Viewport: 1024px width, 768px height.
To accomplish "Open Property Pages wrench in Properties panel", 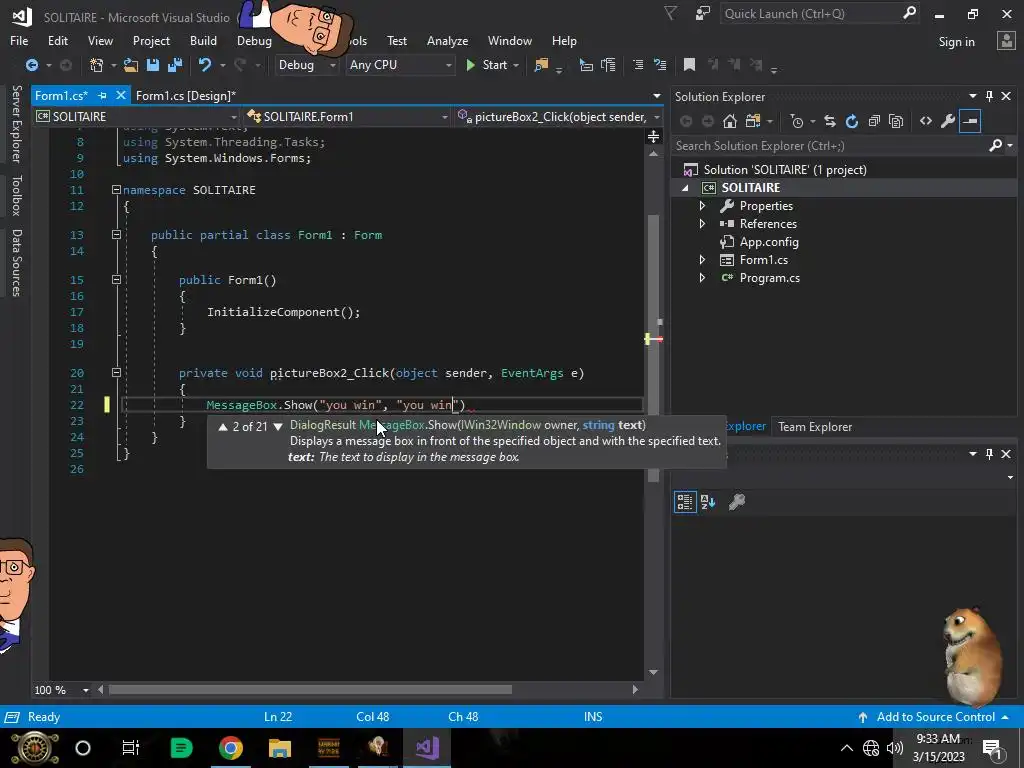I will pyautogui.click(x=737, y=502).
